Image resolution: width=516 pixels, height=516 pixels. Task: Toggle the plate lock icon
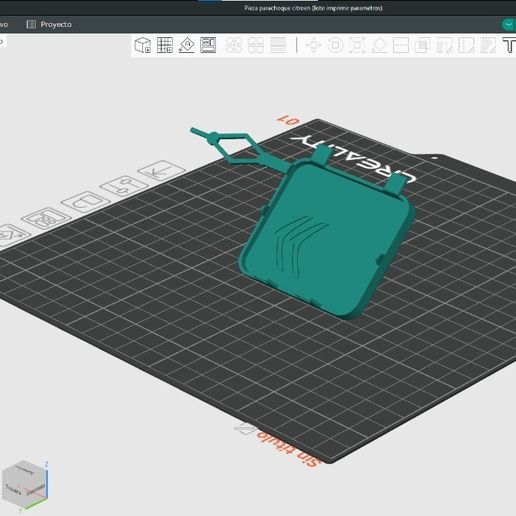[x=86, y=202]
